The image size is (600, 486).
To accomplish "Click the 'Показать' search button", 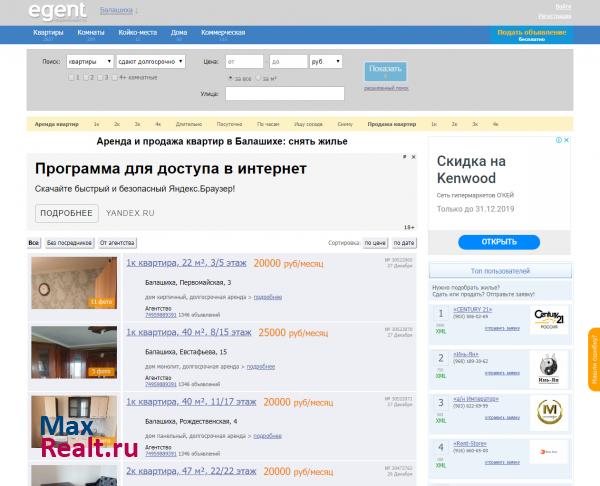I will [385, 71].
